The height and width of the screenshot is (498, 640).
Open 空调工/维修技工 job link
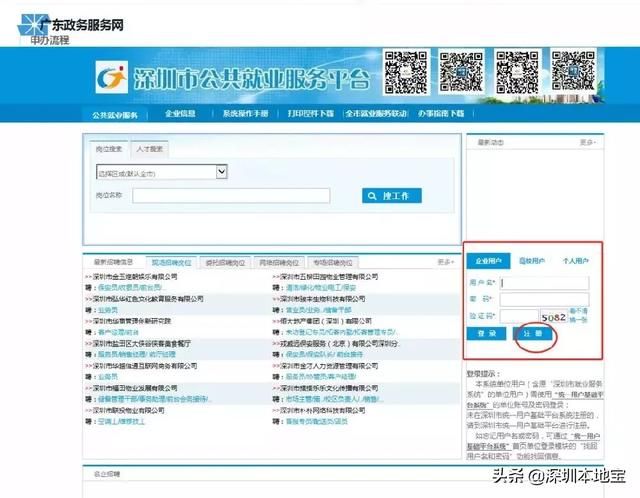point(121,421)
